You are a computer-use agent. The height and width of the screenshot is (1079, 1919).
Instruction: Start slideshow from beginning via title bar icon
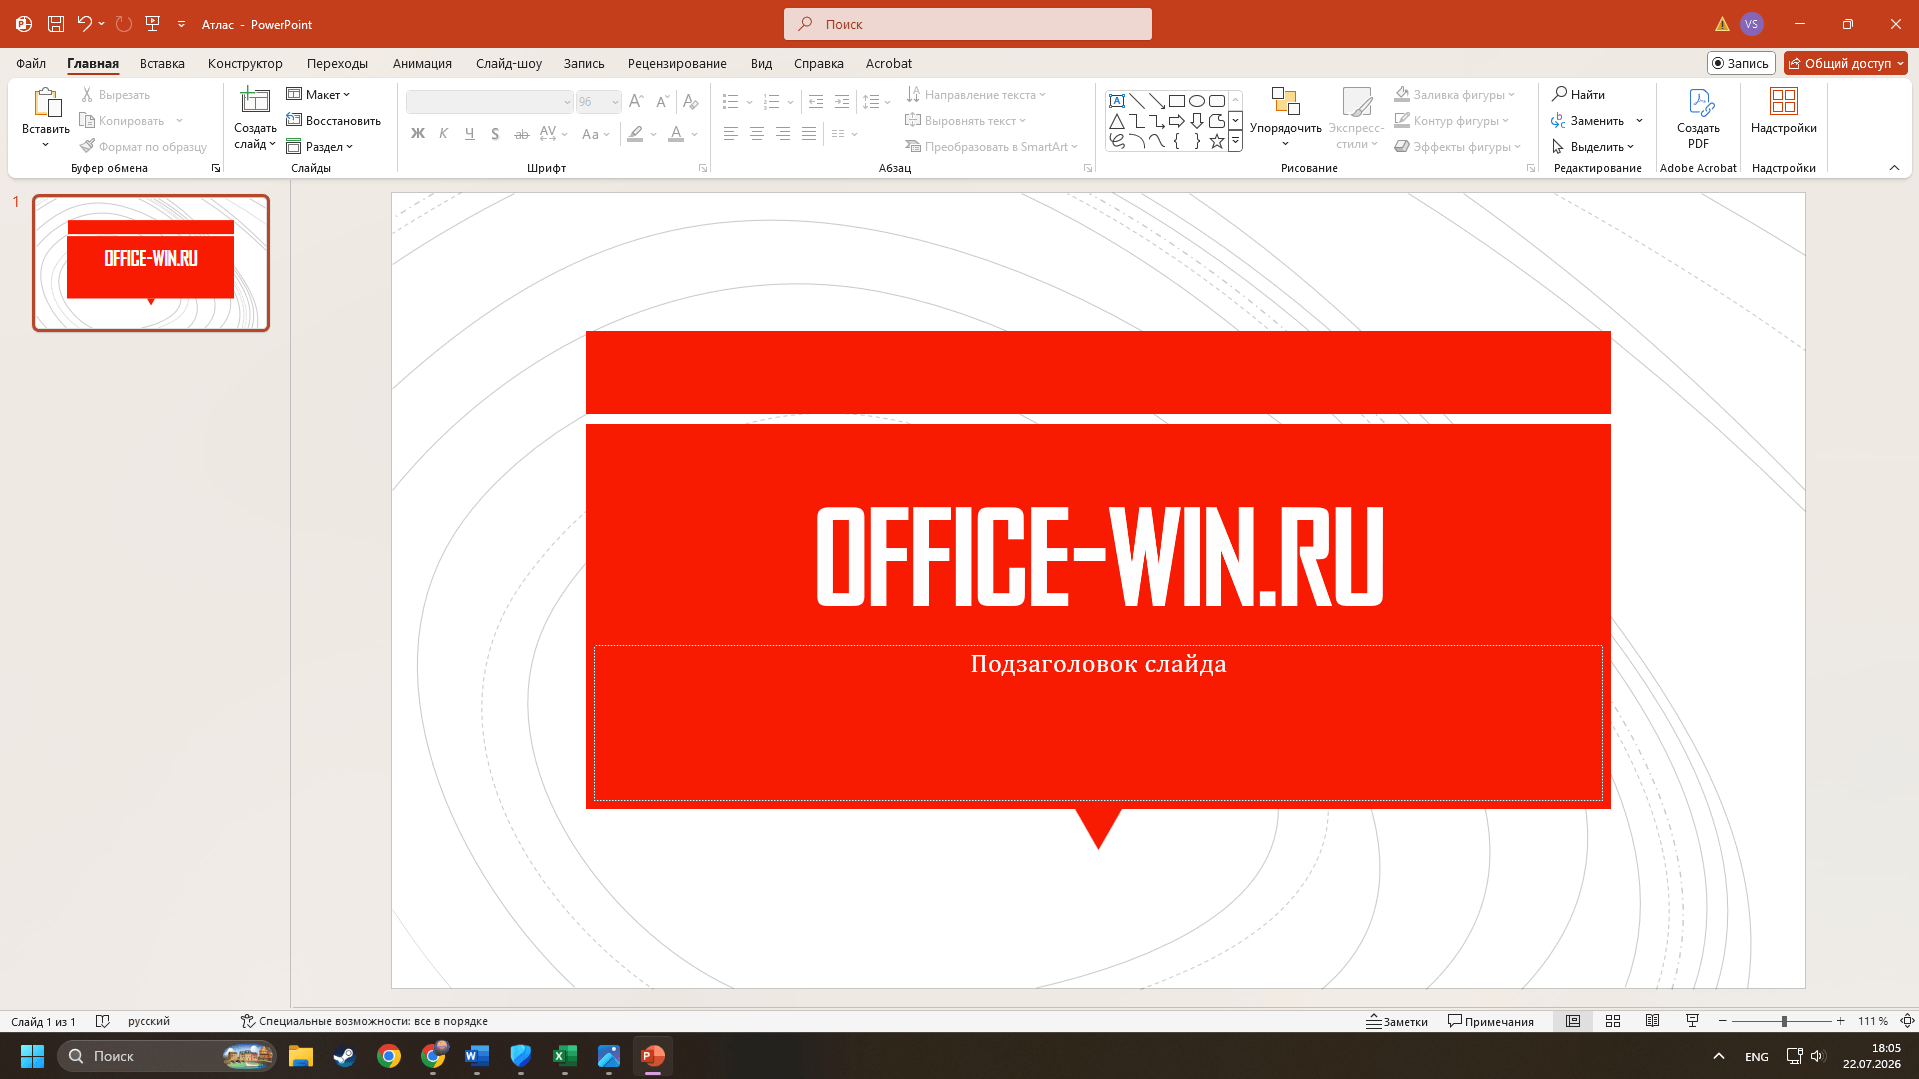153,24
